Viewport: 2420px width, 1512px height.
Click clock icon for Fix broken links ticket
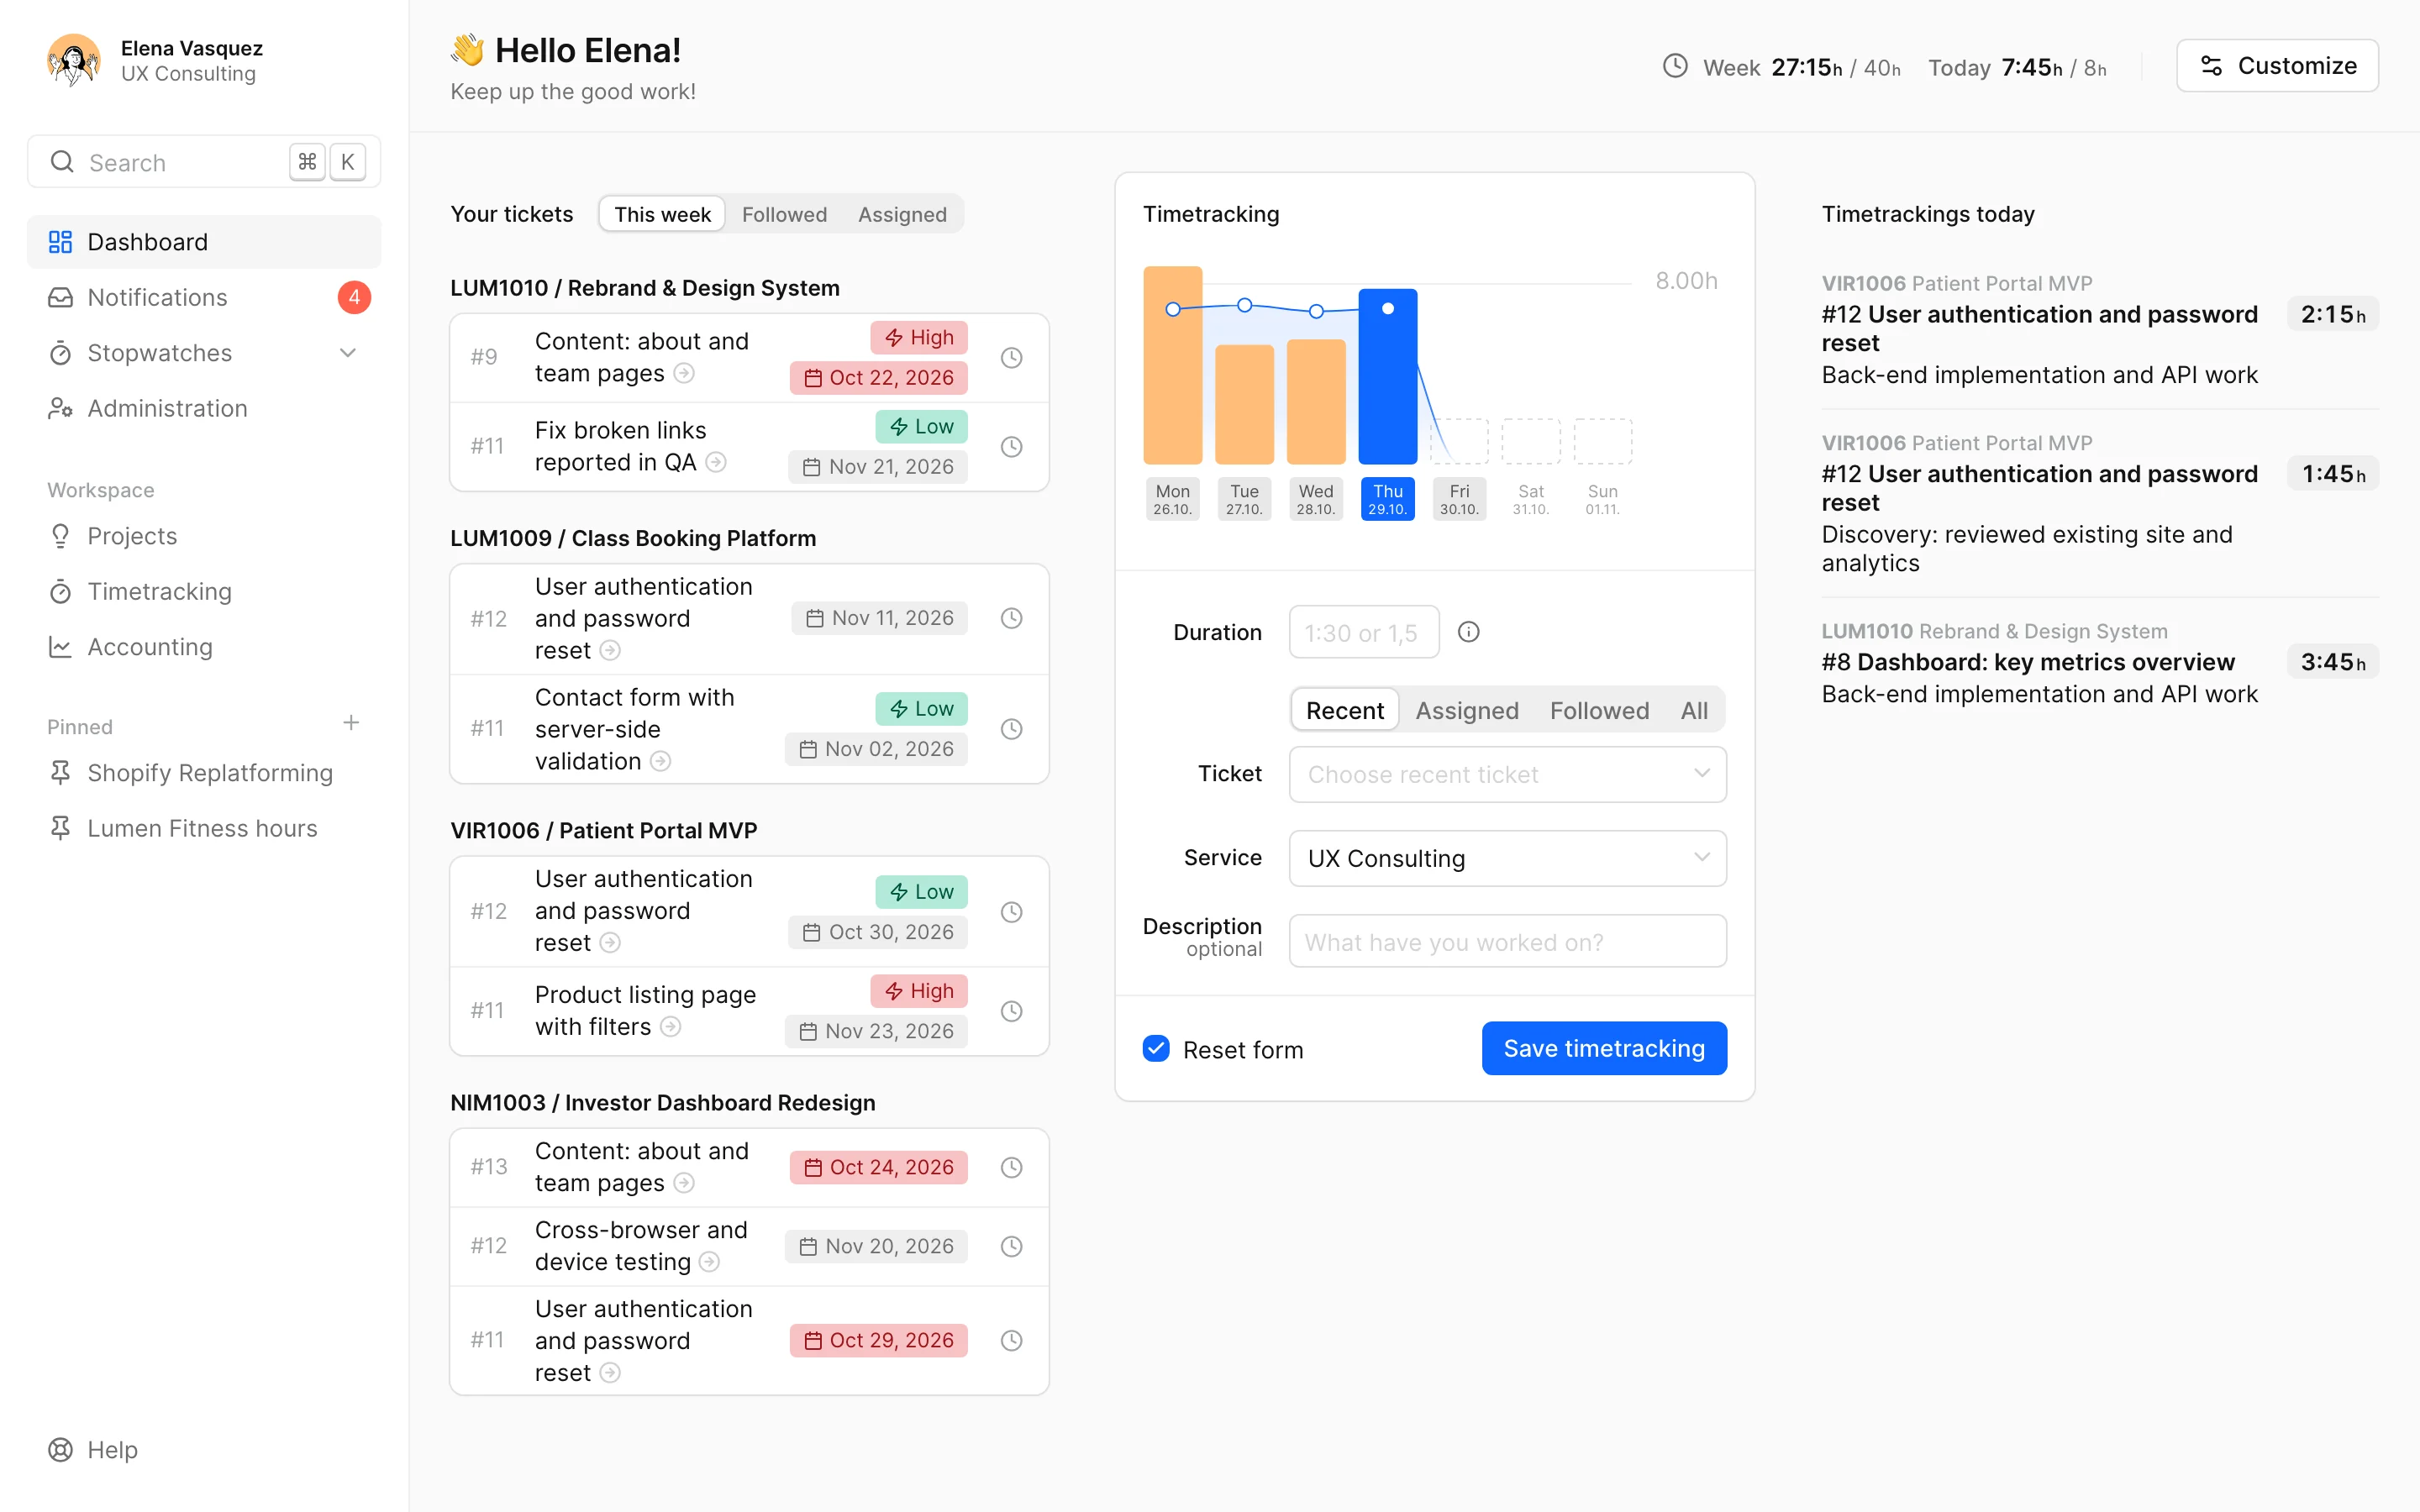(x=1011, y=446)
